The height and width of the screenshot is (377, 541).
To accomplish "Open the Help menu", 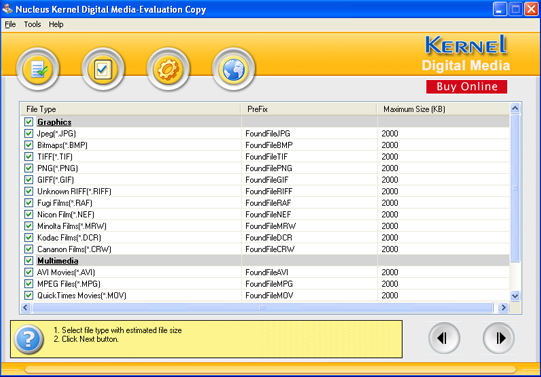I will (x=56, y=24).
